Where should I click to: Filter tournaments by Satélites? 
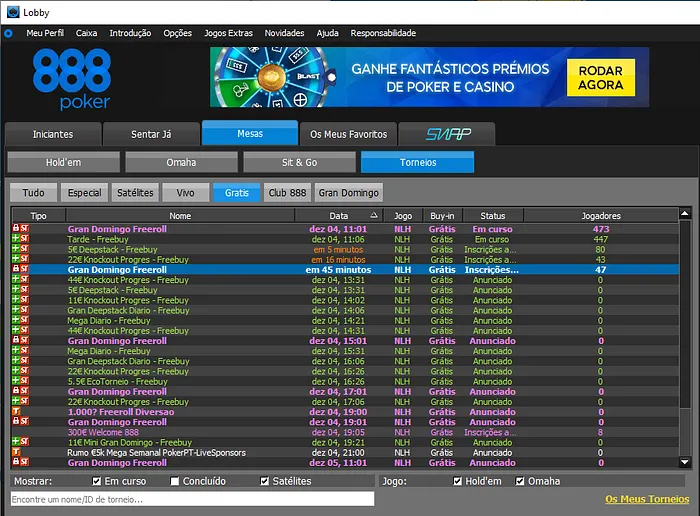135,192
